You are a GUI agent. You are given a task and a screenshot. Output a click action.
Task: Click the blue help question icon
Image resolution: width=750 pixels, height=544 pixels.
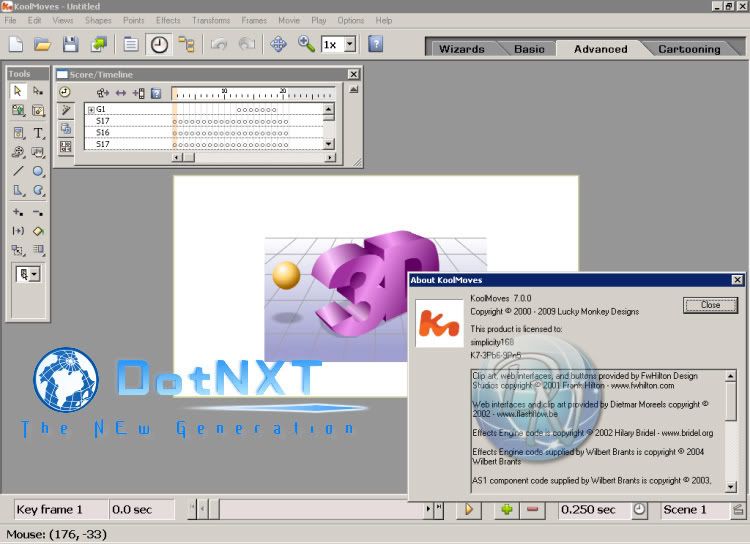tap(375, 44)
